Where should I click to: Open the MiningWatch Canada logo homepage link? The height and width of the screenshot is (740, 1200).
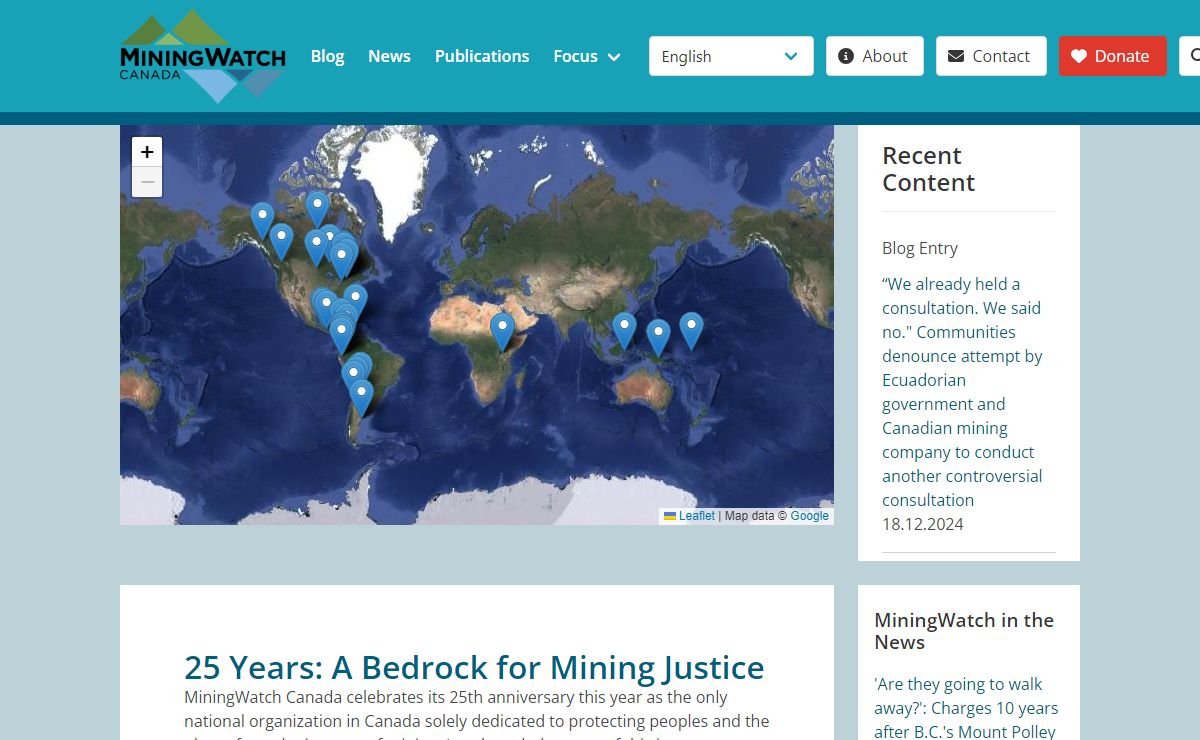click(x=203, y=56)
